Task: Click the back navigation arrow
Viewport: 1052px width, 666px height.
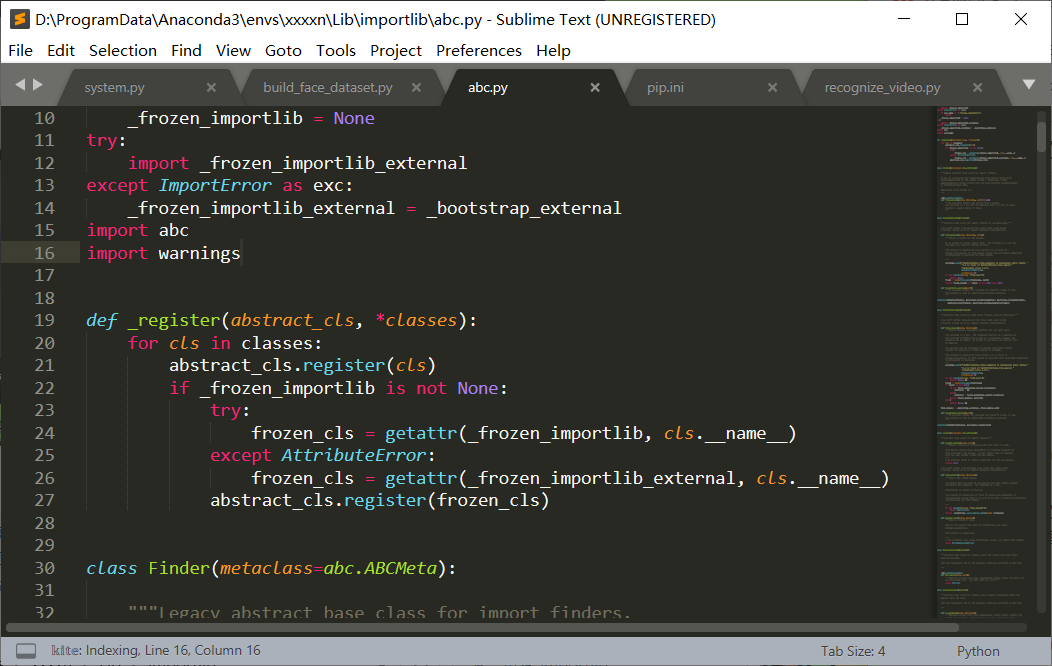Action: (19, 86)
